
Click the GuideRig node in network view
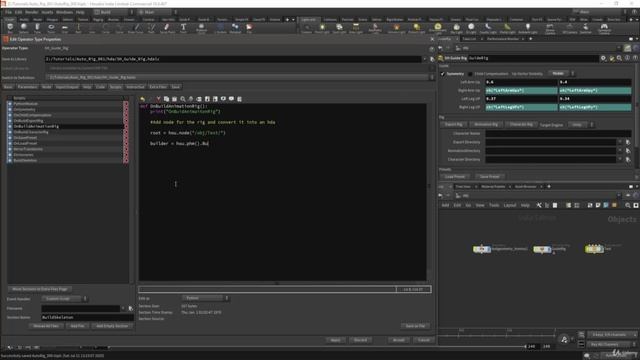point(542,249)
